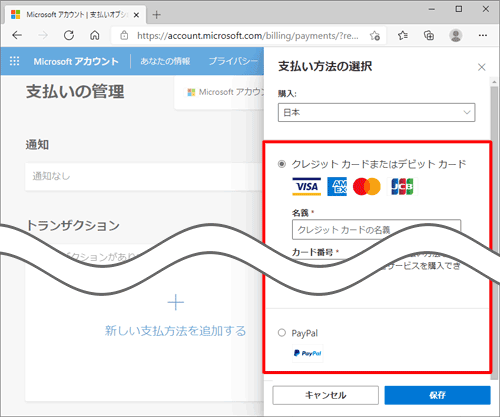Click the American Express card logo
The image size is (500, 417).
337,187
